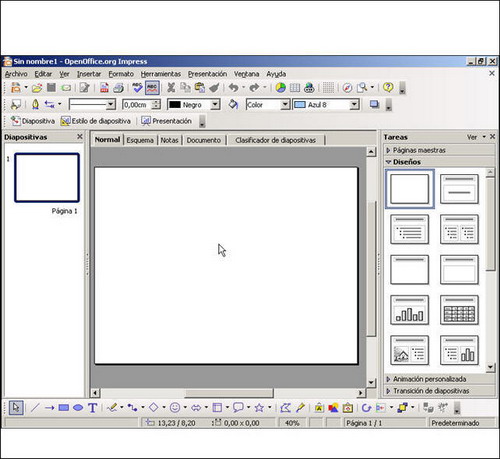Screen dimensions: 500x459
Task: Open the Help question mark icon
Action: pos(388,88)
